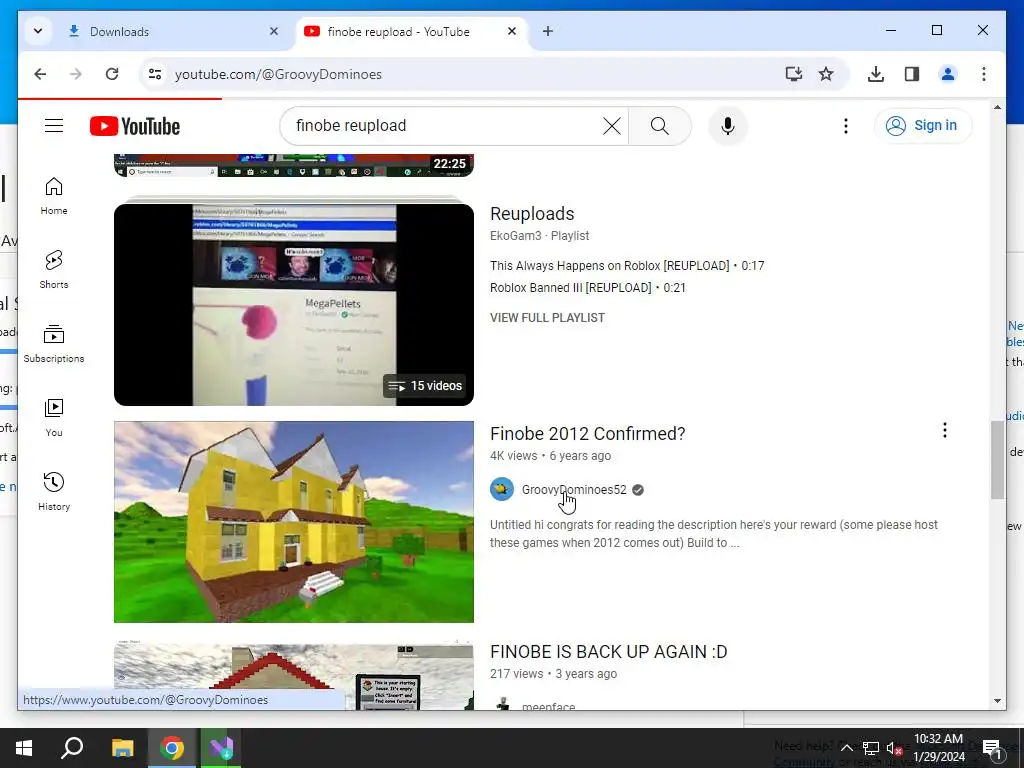Click the browser forward arrow
The width and height of the screenshot is (1024, 768).
[76, 74]
